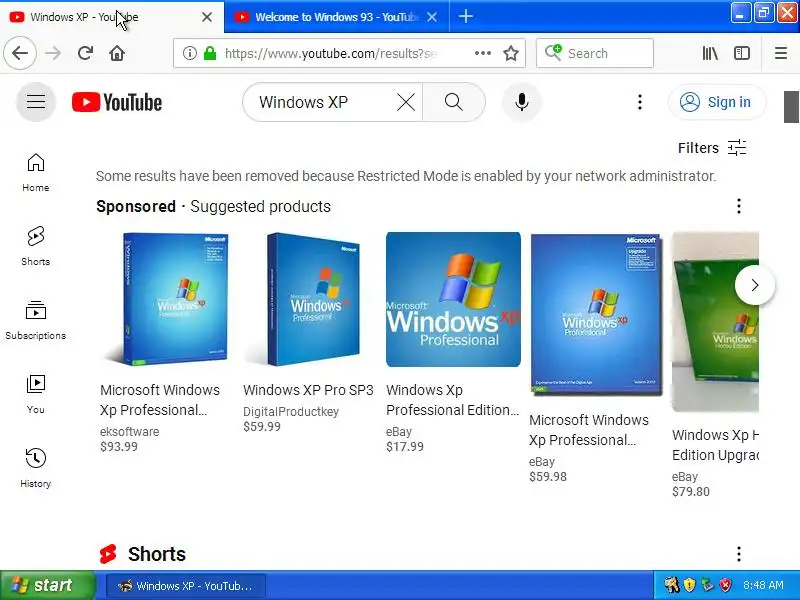Image resolution: width=800 pixels, height=600 pixels.
Task: Open the Firefox hamburger menu
Action: 781,53
